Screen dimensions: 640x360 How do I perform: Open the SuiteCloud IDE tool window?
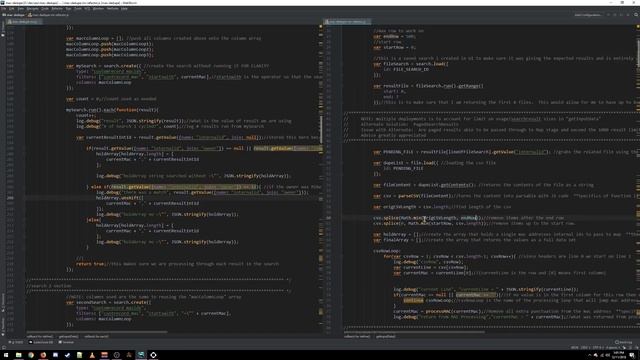(x=41, y=342)
